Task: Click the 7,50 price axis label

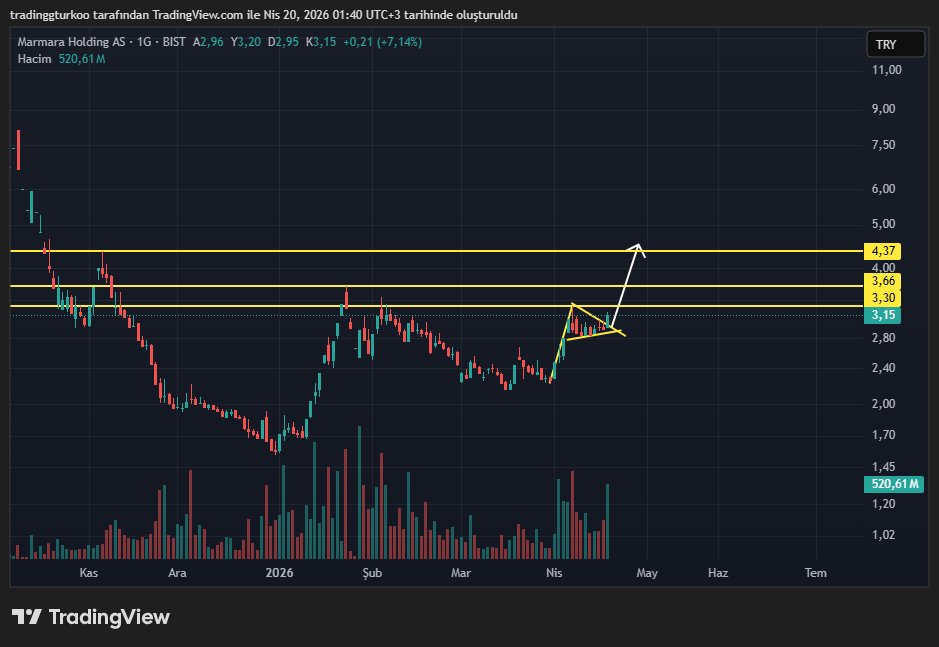Action: click(883, 145)
